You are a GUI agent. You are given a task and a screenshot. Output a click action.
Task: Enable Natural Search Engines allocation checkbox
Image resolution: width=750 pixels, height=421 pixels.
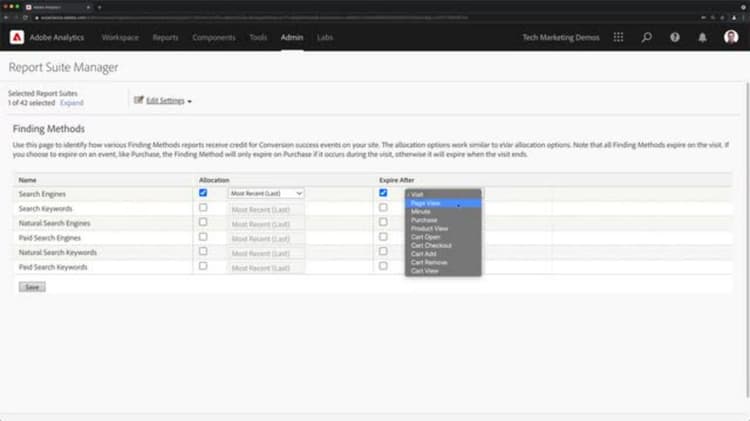click(203, 222)
